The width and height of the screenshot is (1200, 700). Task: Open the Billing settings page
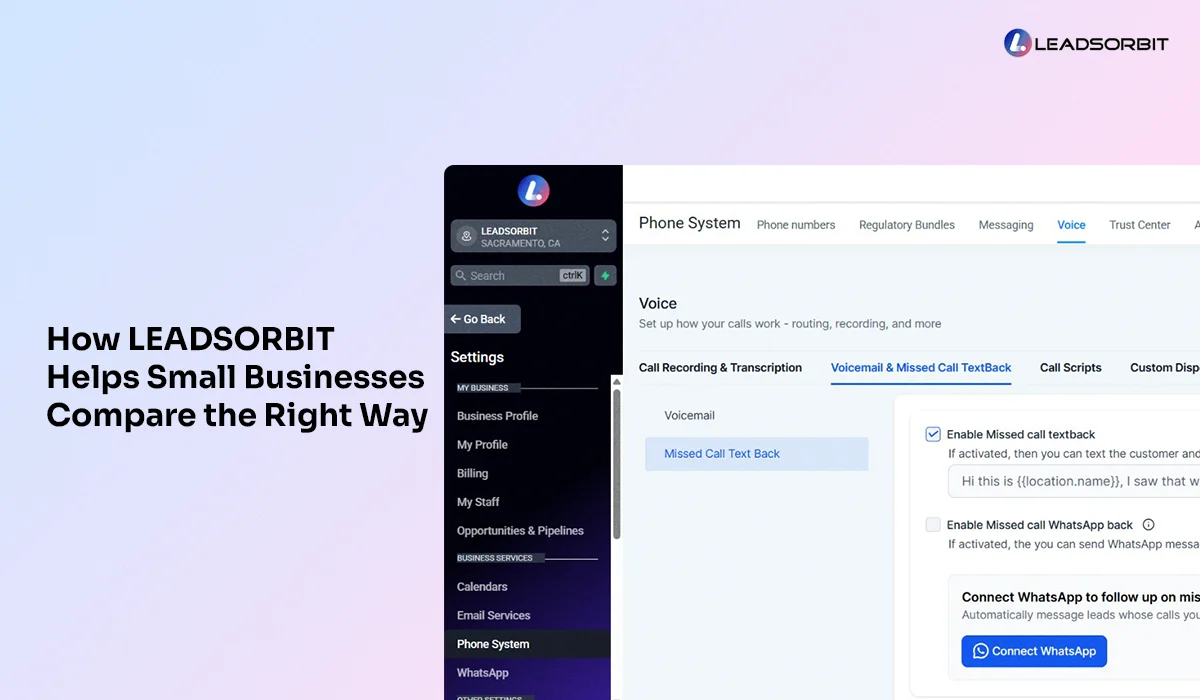(472, 474)
